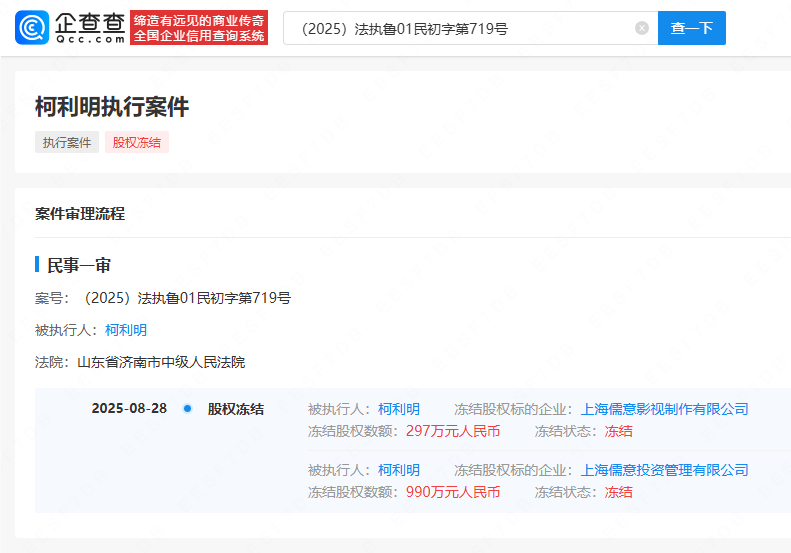Click the 案件审理流程 section heading
791x553 pixels.
pos(80,213)
